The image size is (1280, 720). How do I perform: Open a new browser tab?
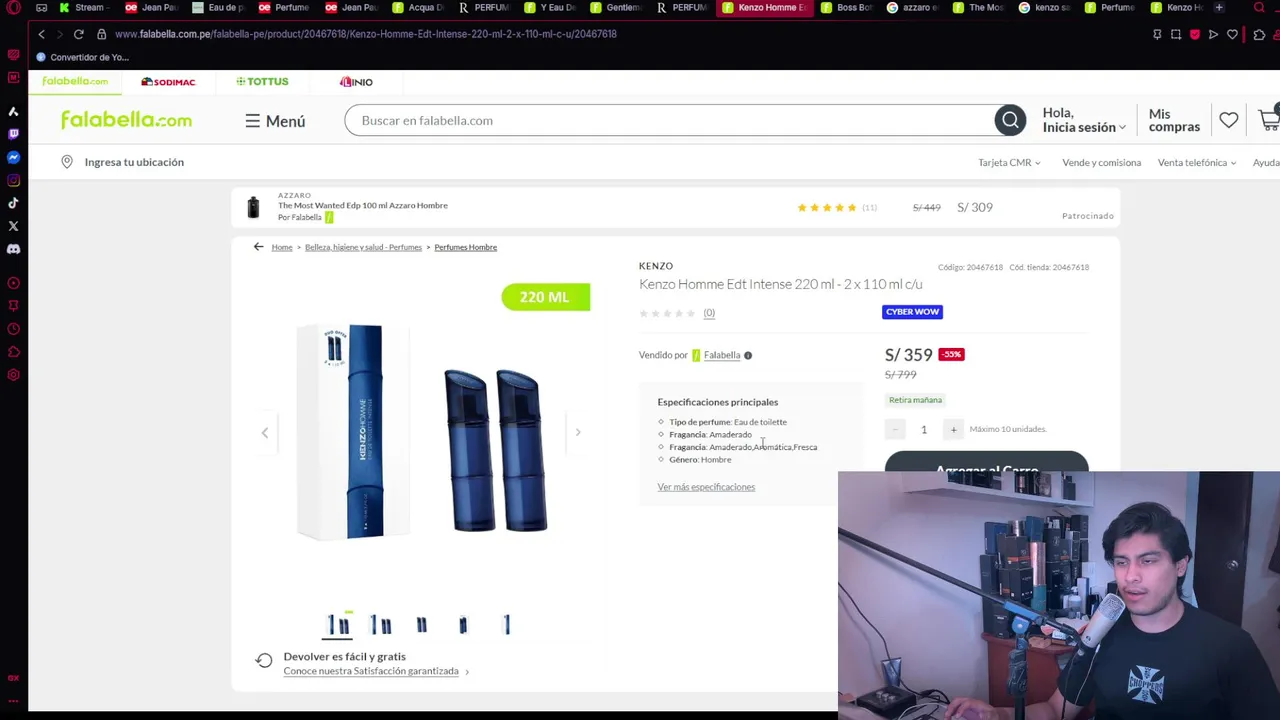click(x=1218, y=8)
